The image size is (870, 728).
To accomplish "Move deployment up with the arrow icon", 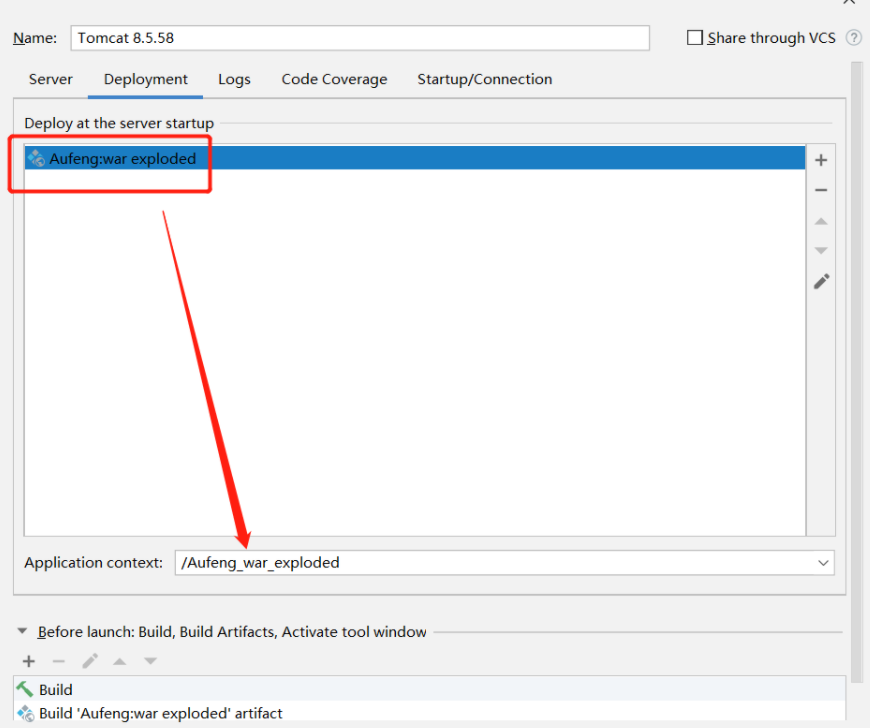I will pos(821,221).
